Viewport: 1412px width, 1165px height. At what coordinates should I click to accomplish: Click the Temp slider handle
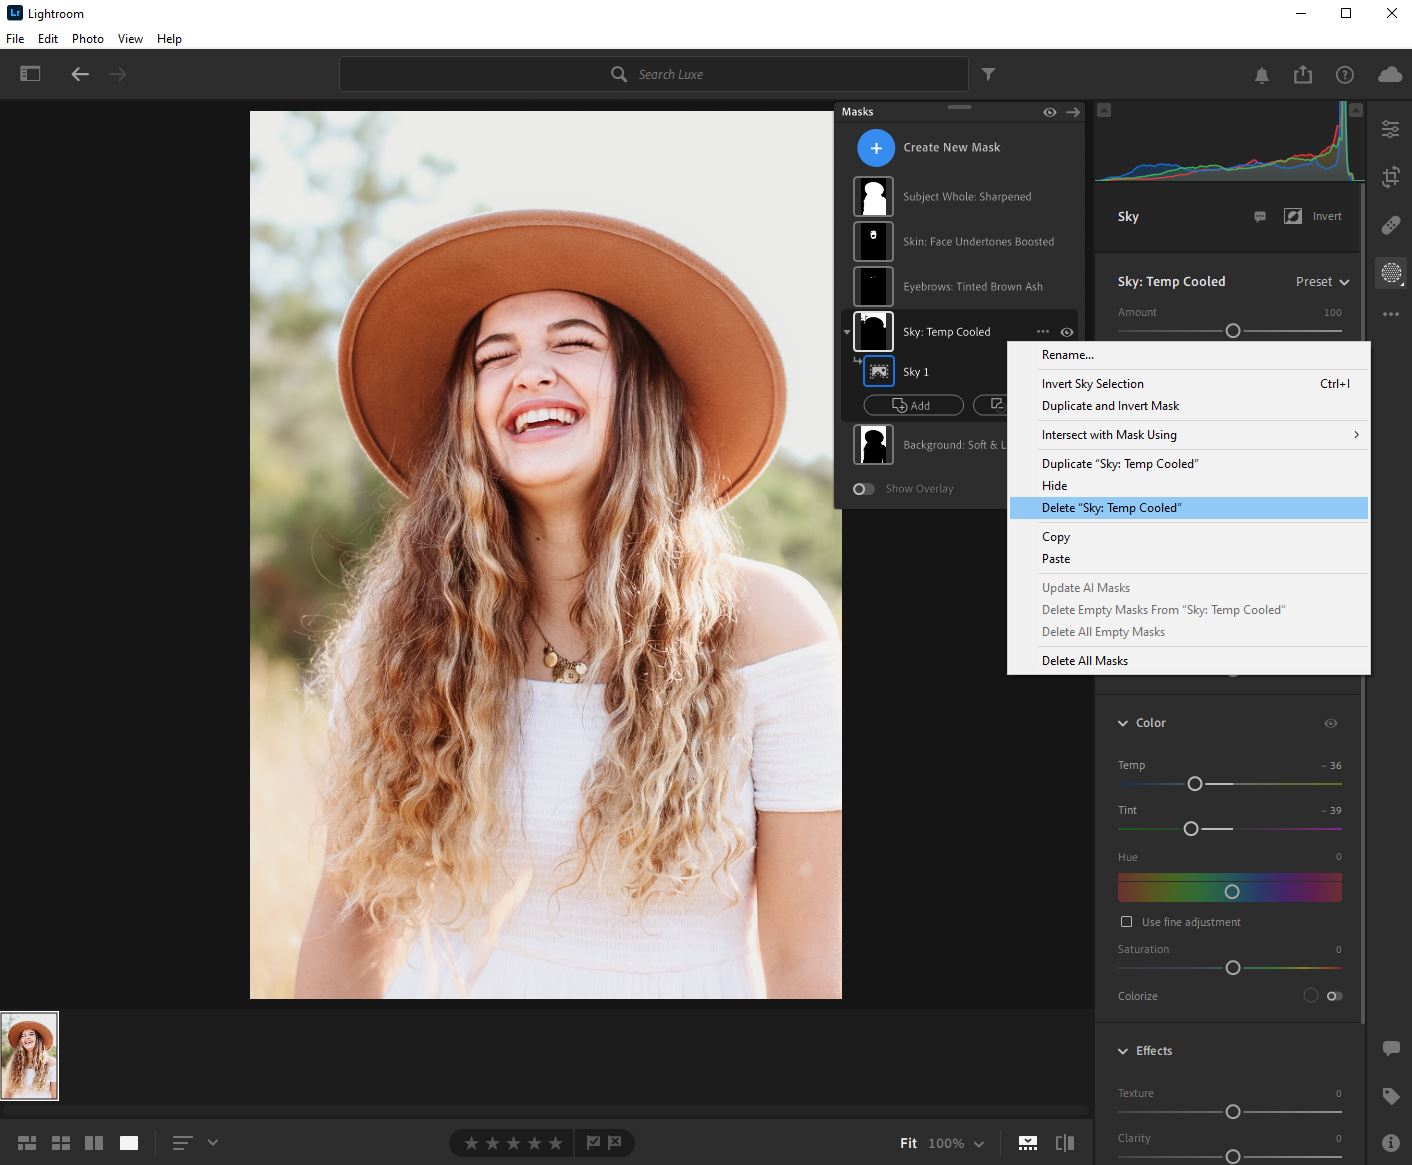tap(1194, 784)
